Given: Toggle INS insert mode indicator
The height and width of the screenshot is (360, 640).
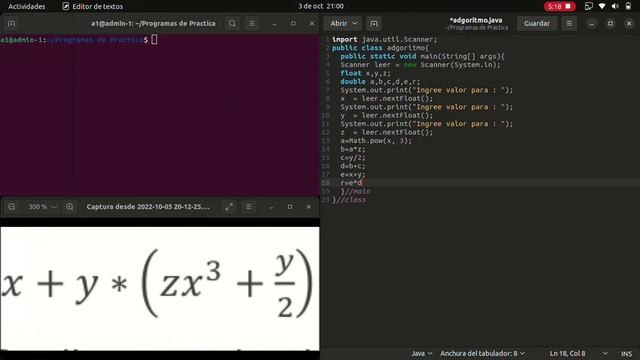Looking at the screenshot, I should point(627,353).
